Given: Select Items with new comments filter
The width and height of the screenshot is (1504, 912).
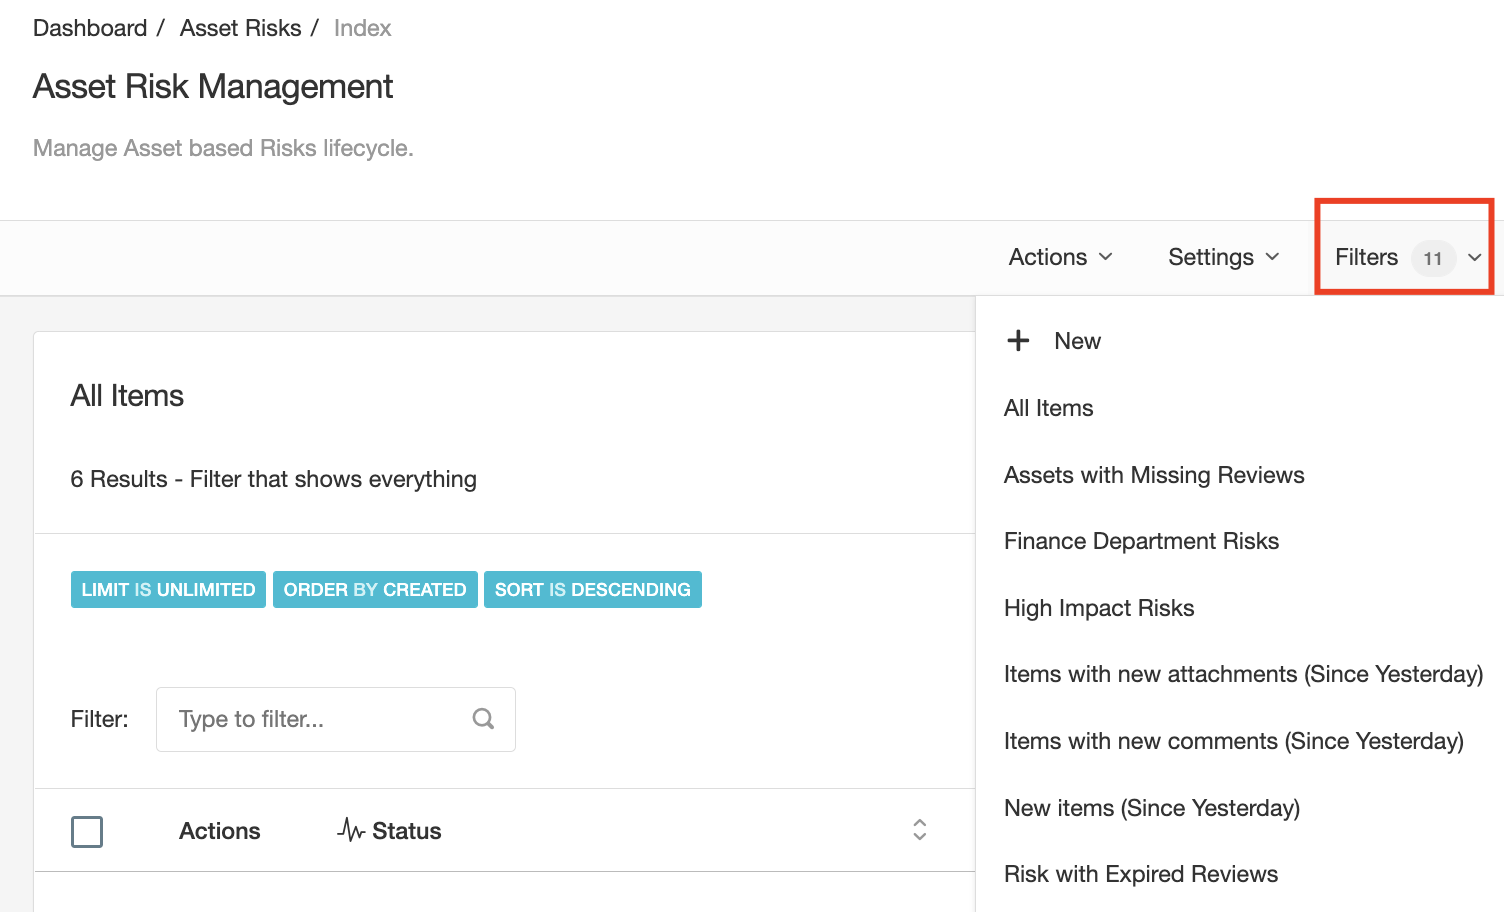Looking at the screenshot, I should (x=1233, y=741).
